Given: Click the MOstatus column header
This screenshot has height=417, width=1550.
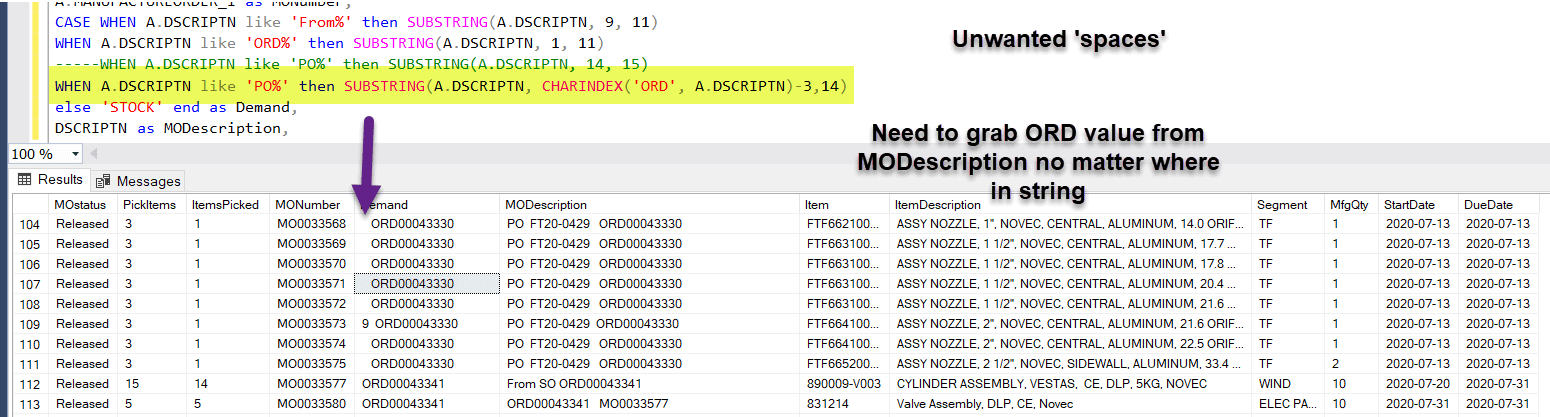Looking at the screenshot, I should pyautogui.click(x=79, y=204).
